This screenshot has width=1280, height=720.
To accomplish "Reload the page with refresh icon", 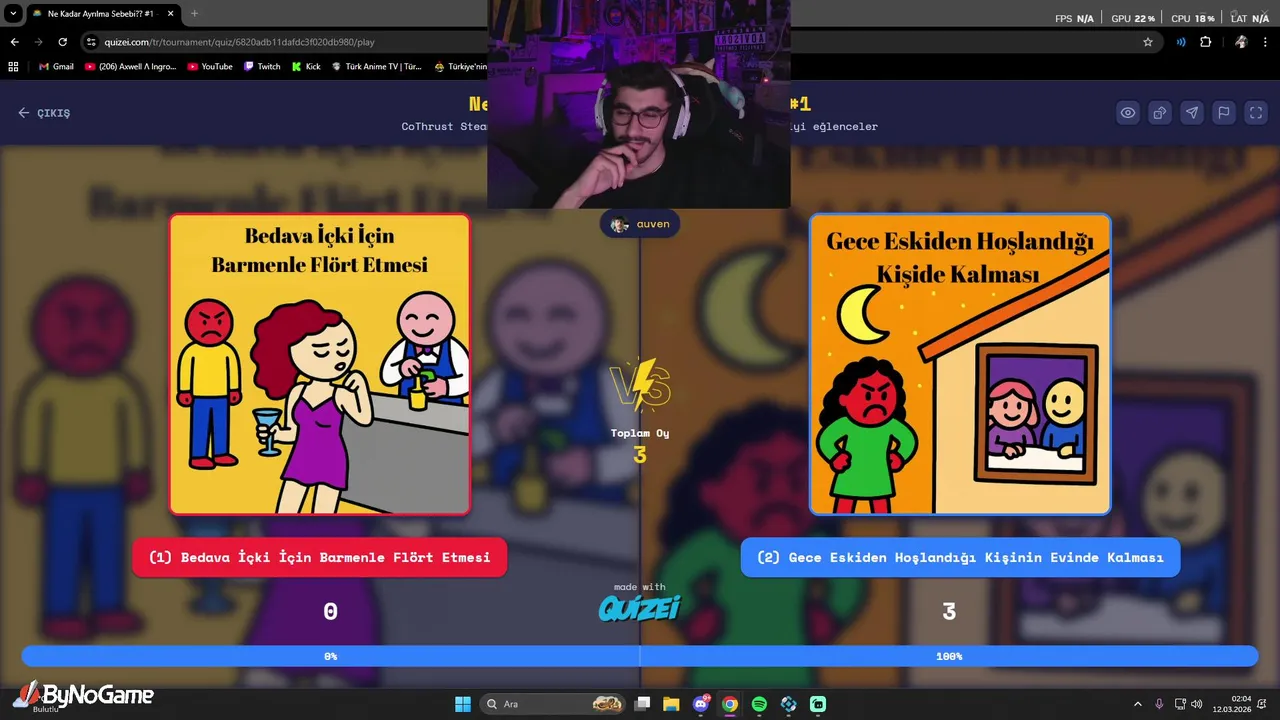I will click(62, 42).
